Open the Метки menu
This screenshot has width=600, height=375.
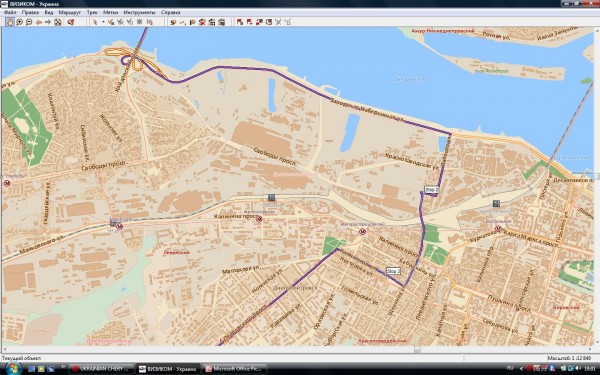110,12
